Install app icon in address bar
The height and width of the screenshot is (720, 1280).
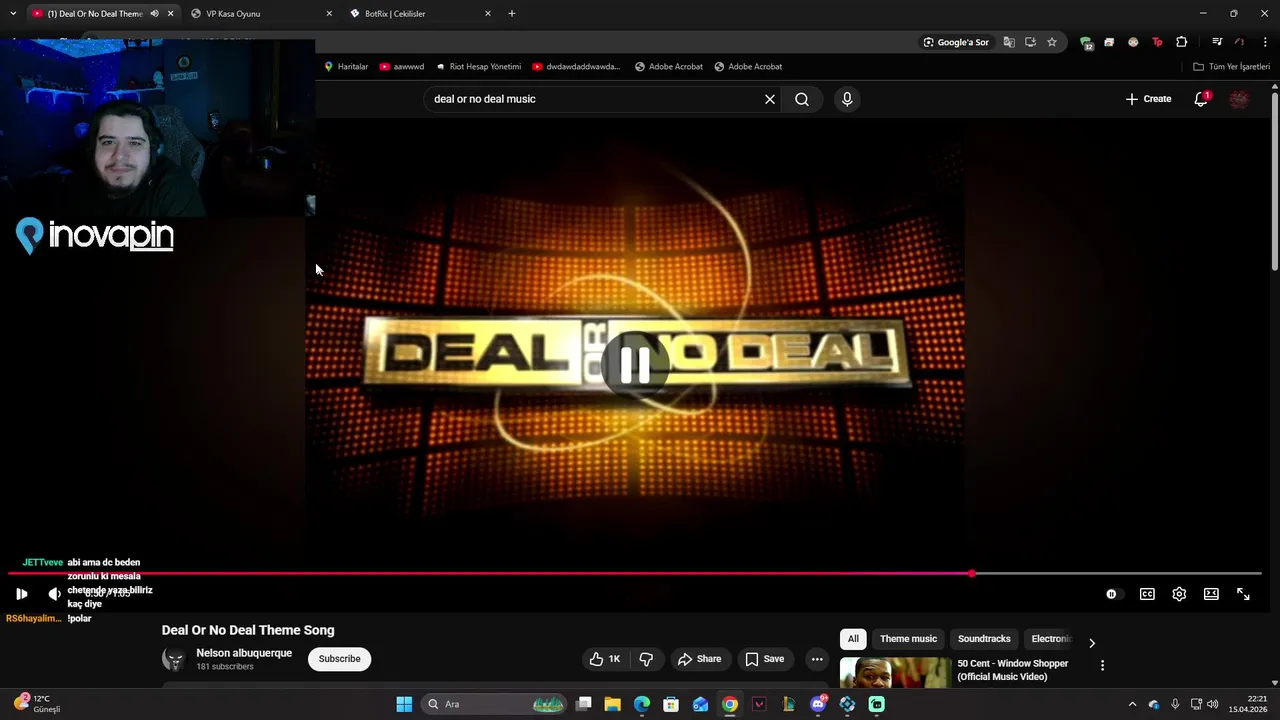(x=1030, y=42)
